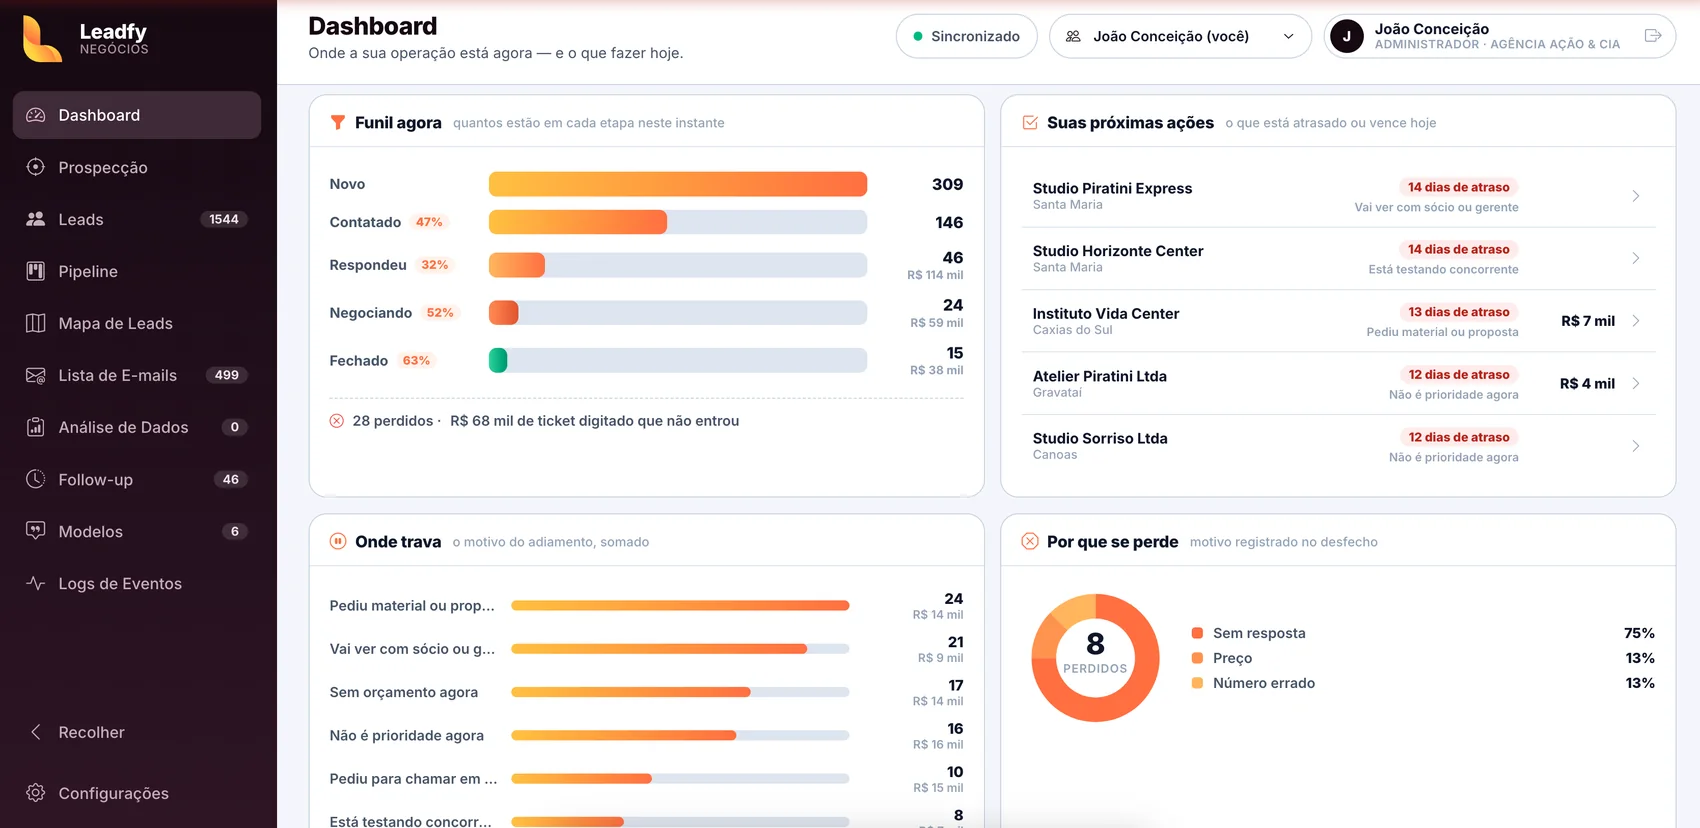Click the Sem orçamento agora reason bar
The height and width of the screenshot is (828, 1700).
tap(680, 692)
